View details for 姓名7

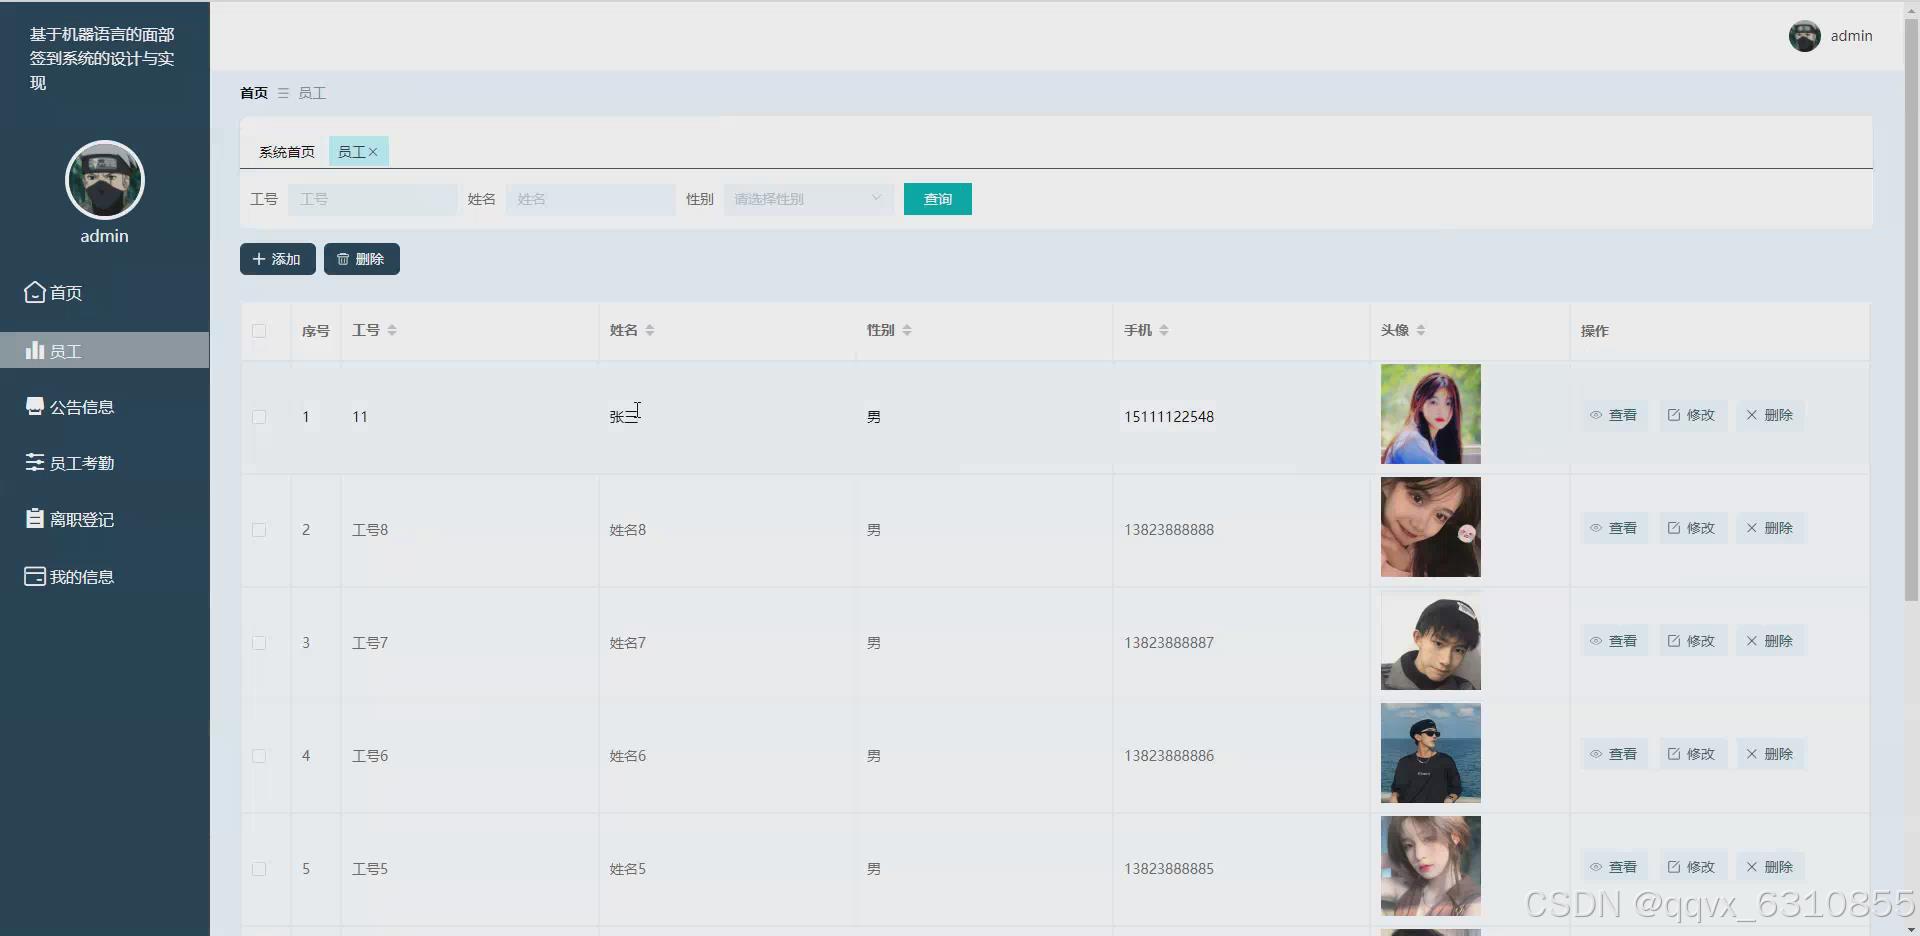(1614, 641)
